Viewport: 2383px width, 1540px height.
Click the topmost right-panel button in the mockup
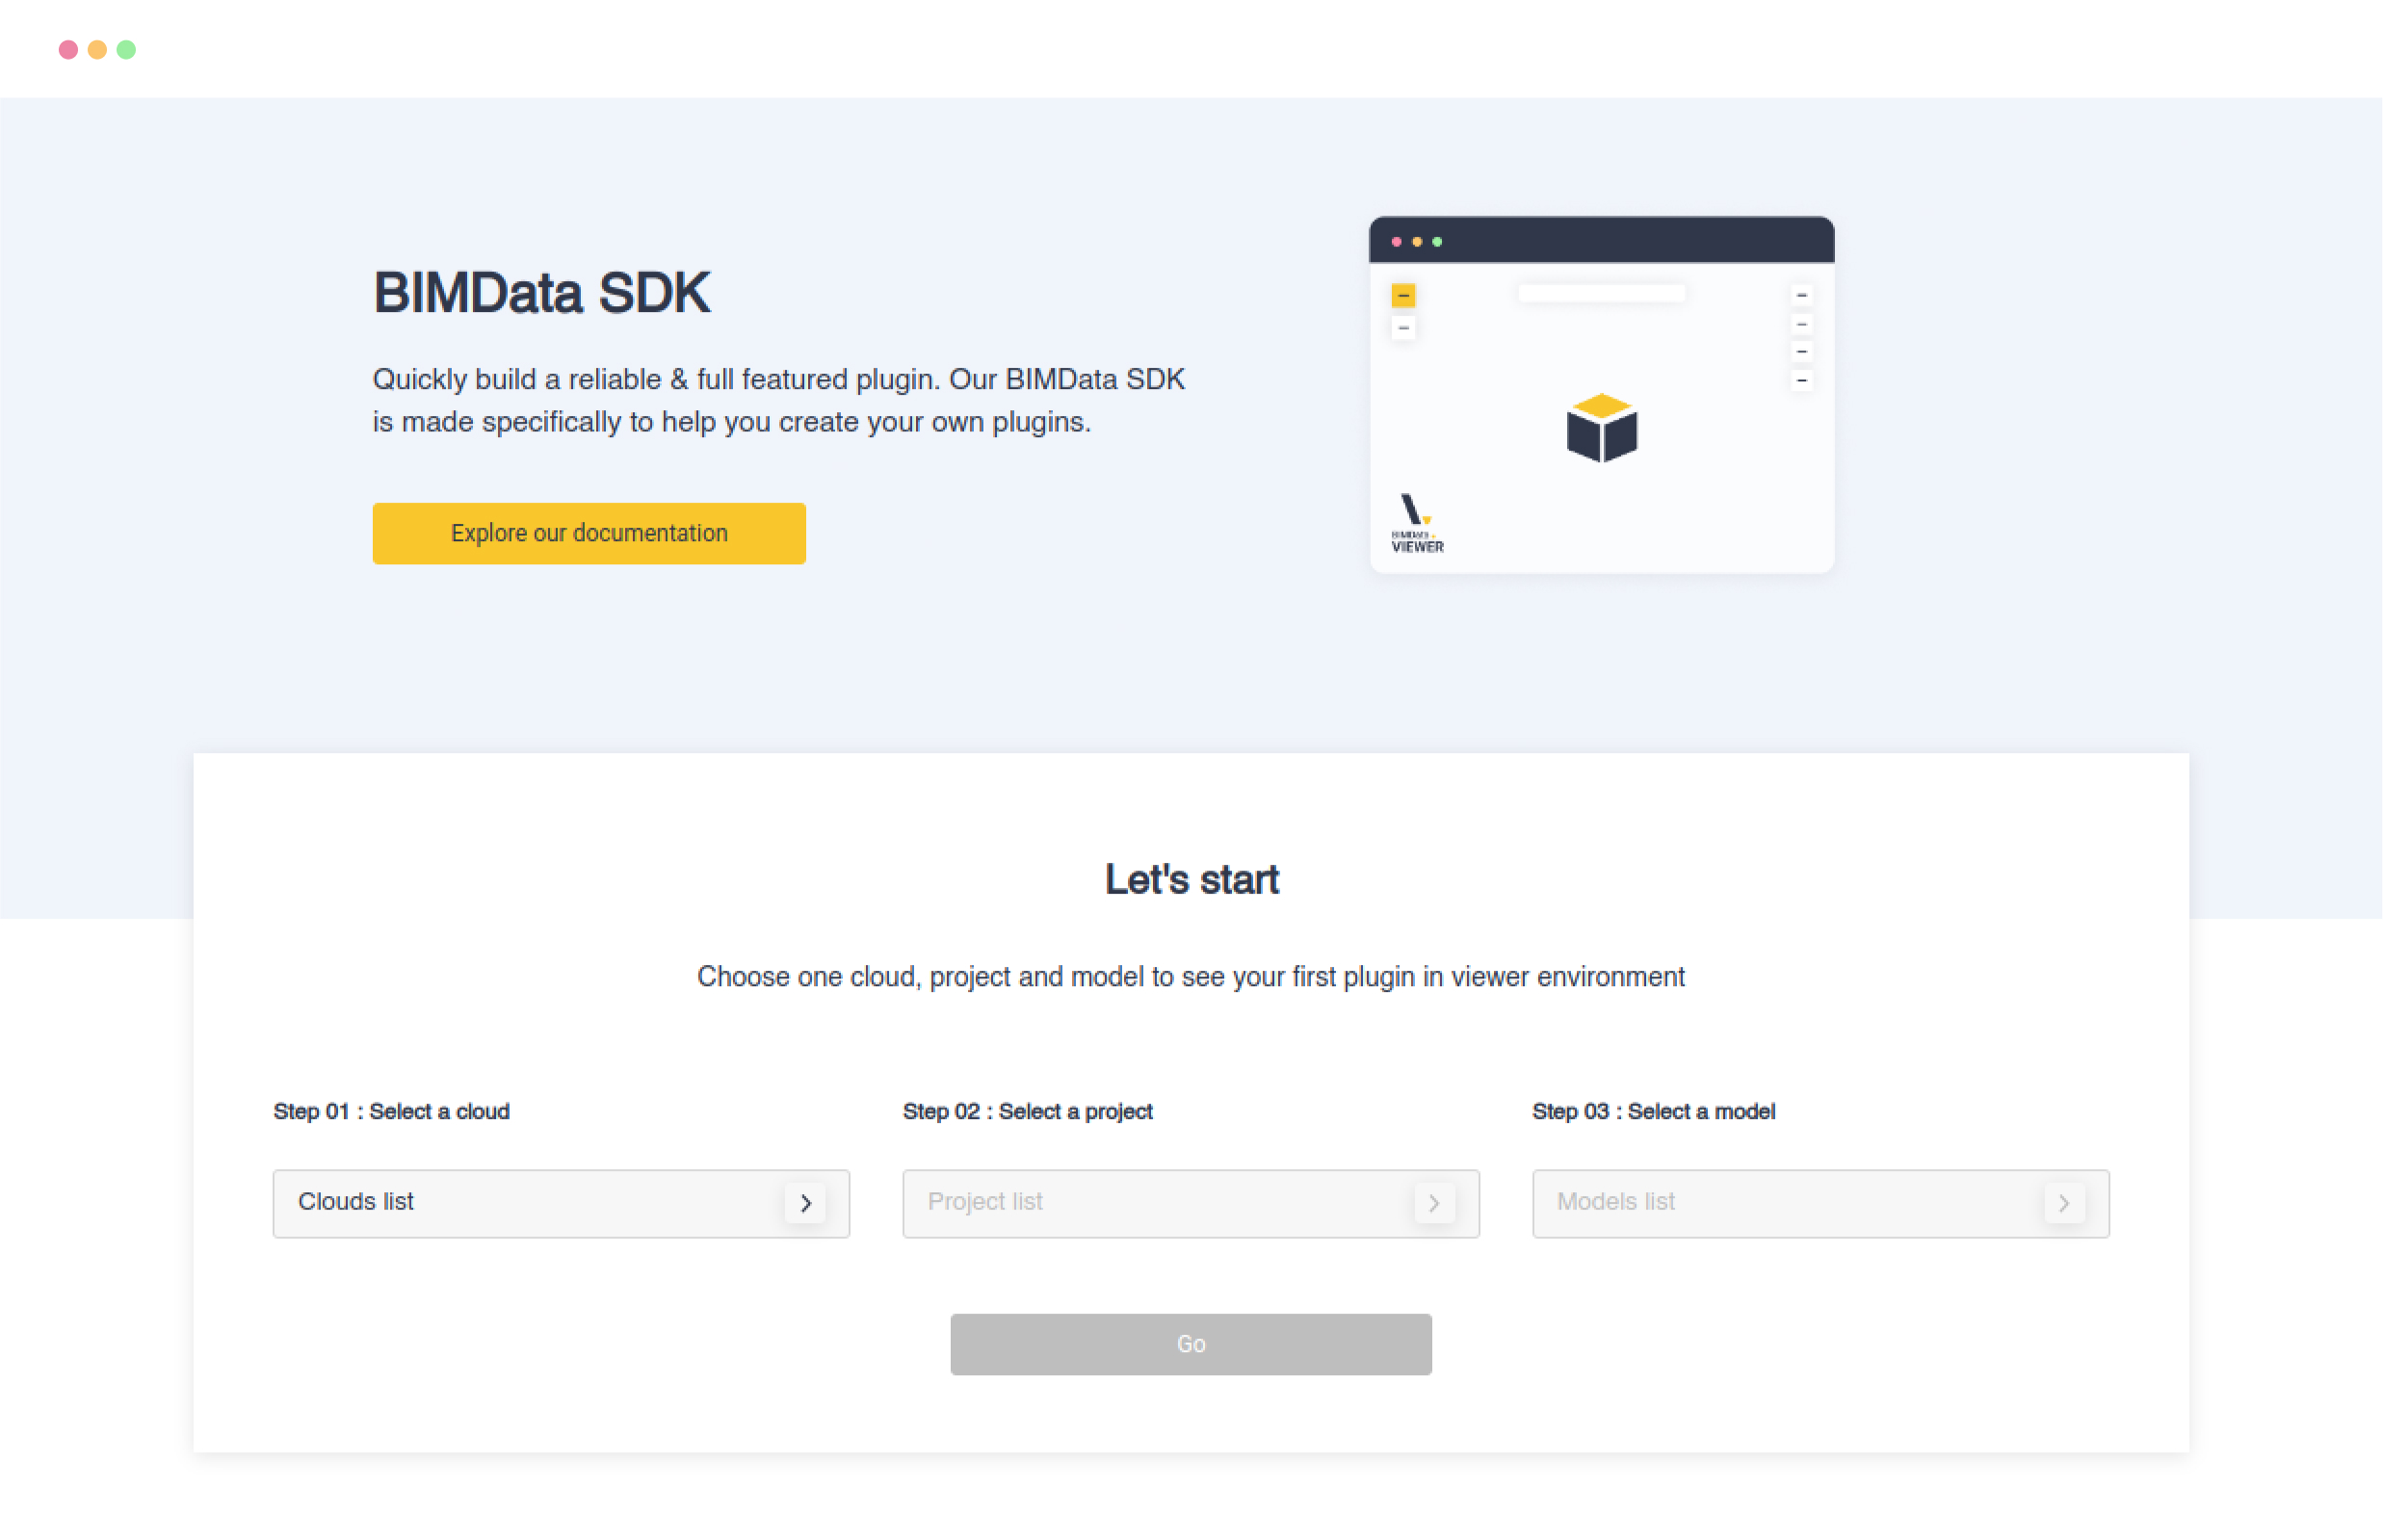(x=1803, y=295)
